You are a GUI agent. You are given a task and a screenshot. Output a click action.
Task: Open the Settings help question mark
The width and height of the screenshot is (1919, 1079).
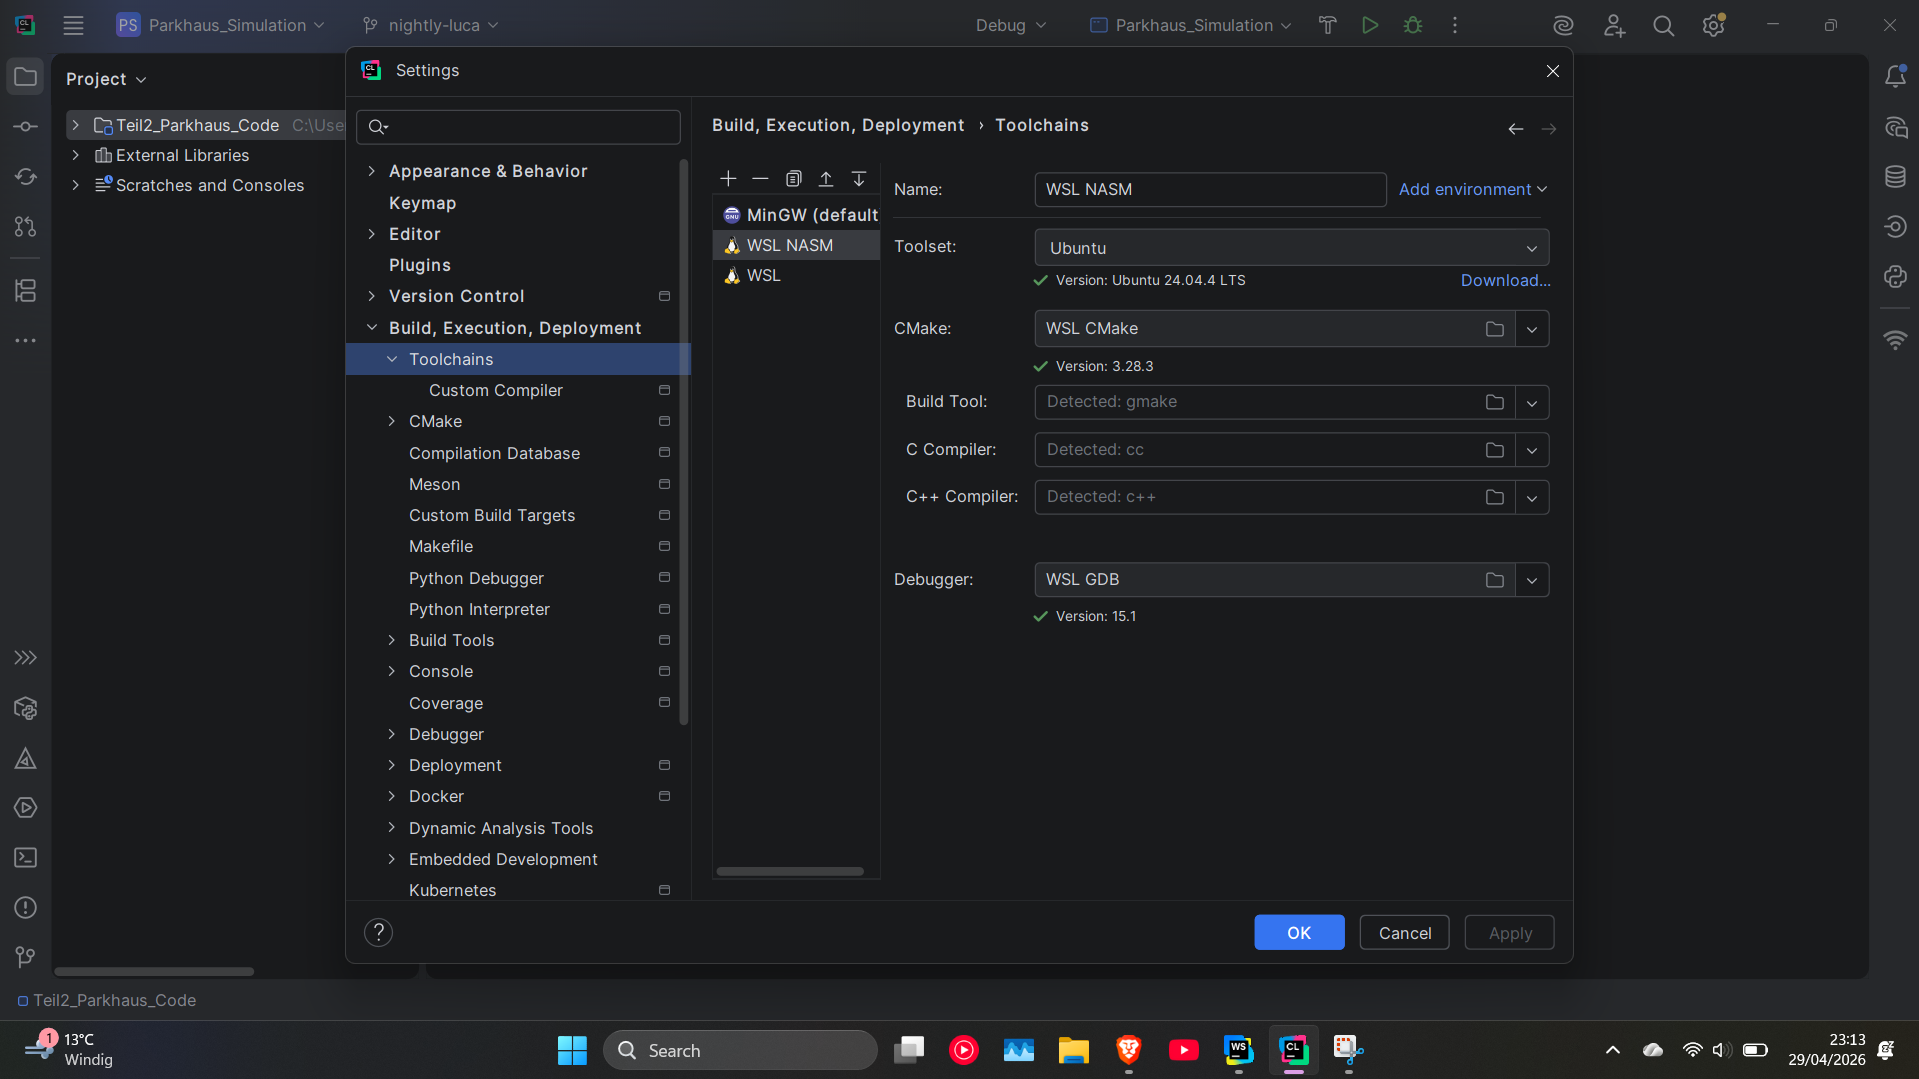point(378,933)
